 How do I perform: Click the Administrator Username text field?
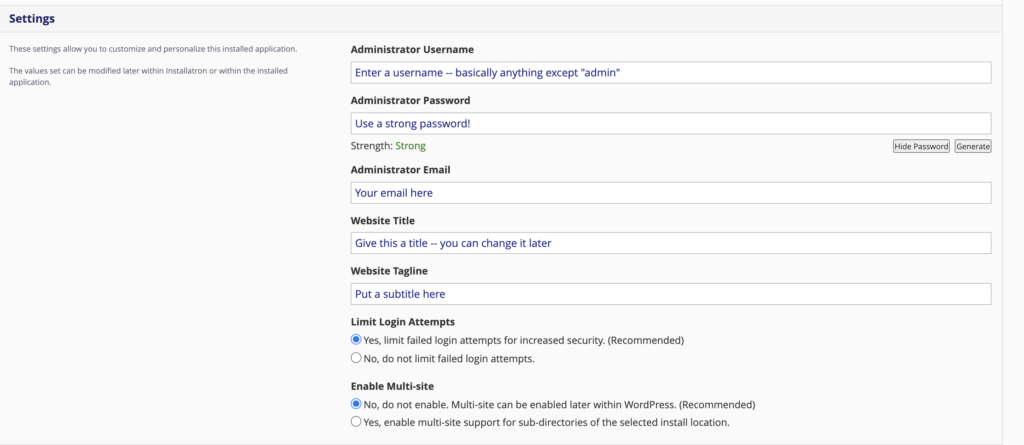(x=671, y=73)
